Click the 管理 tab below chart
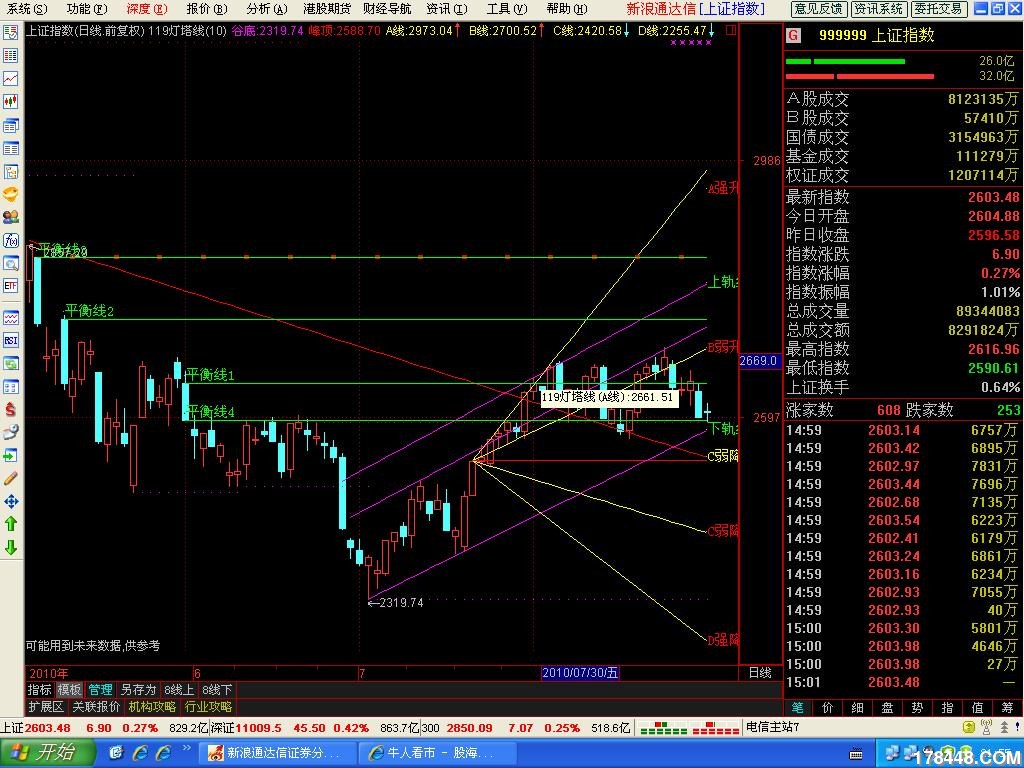This screenshot has width=1024, height=768. (101, 690)
